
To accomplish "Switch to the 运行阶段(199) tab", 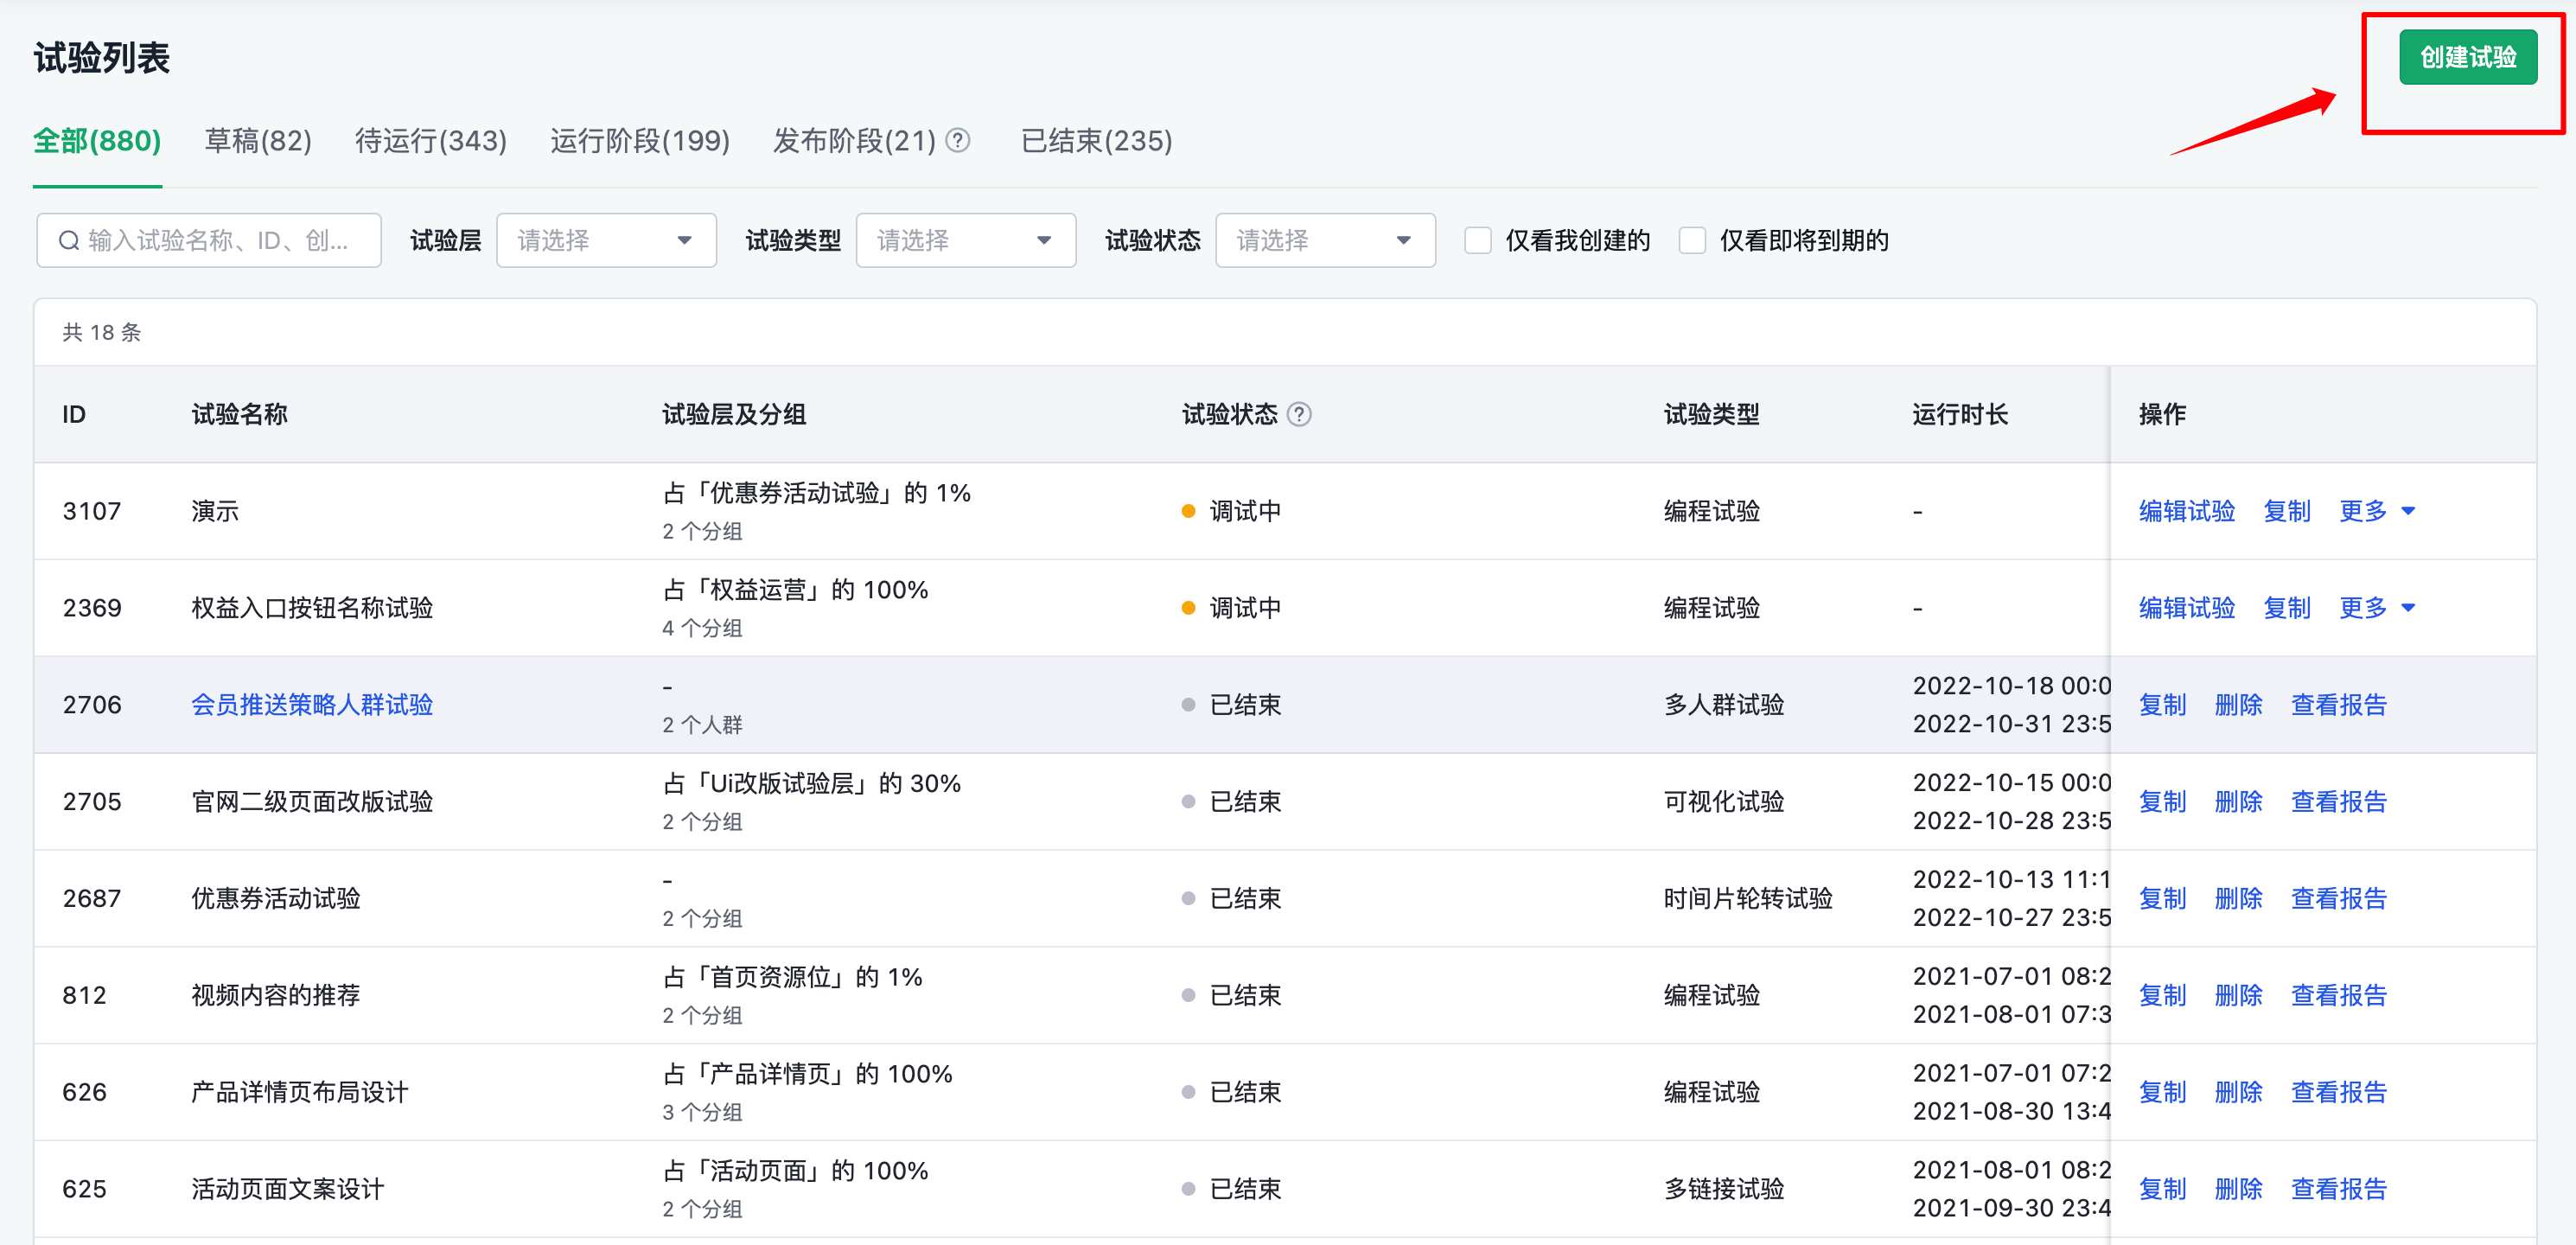I will 639,141.
